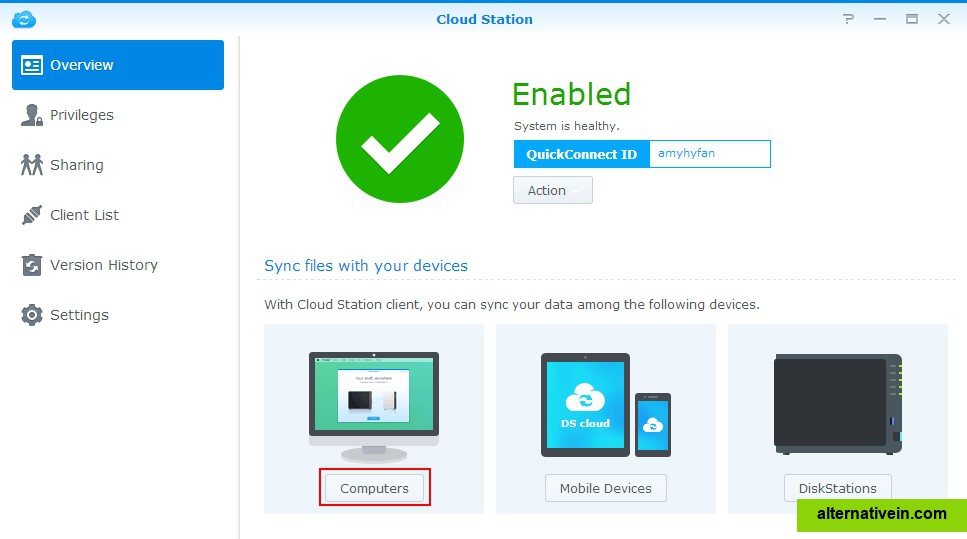This screenshot has height=539, width=967.
Task: Click the 'Sync files with your devices' heading
Action: 366,266
